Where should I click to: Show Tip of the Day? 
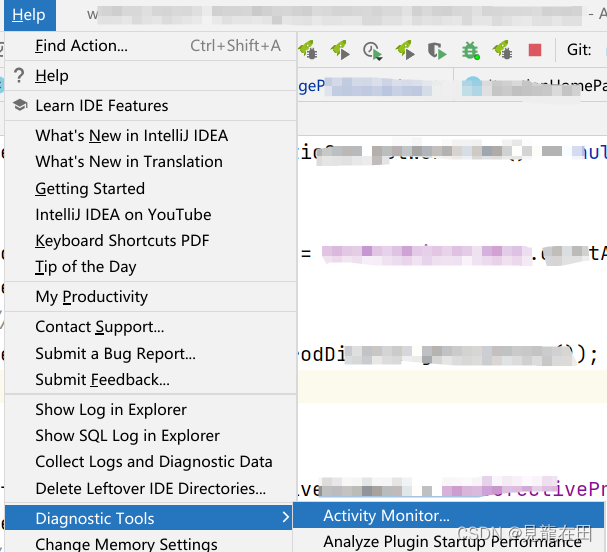pos(151,267)
